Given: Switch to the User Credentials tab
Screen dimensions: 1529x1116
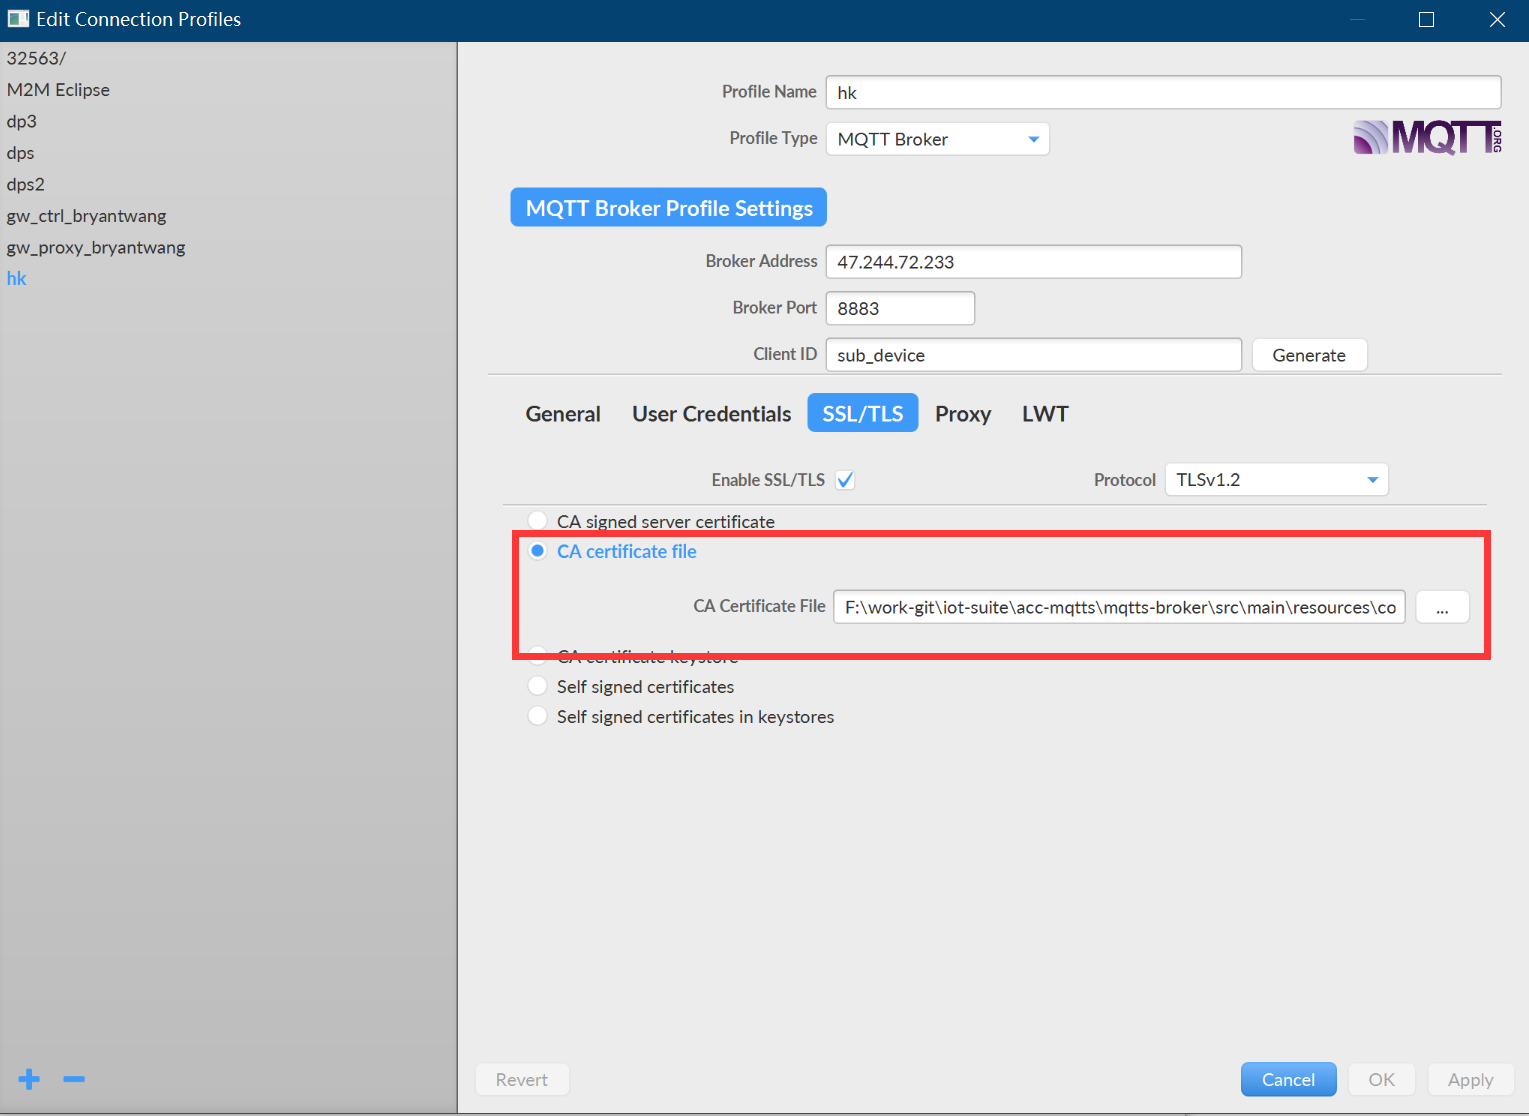Looking at the screenshot, I should (711, 414).
